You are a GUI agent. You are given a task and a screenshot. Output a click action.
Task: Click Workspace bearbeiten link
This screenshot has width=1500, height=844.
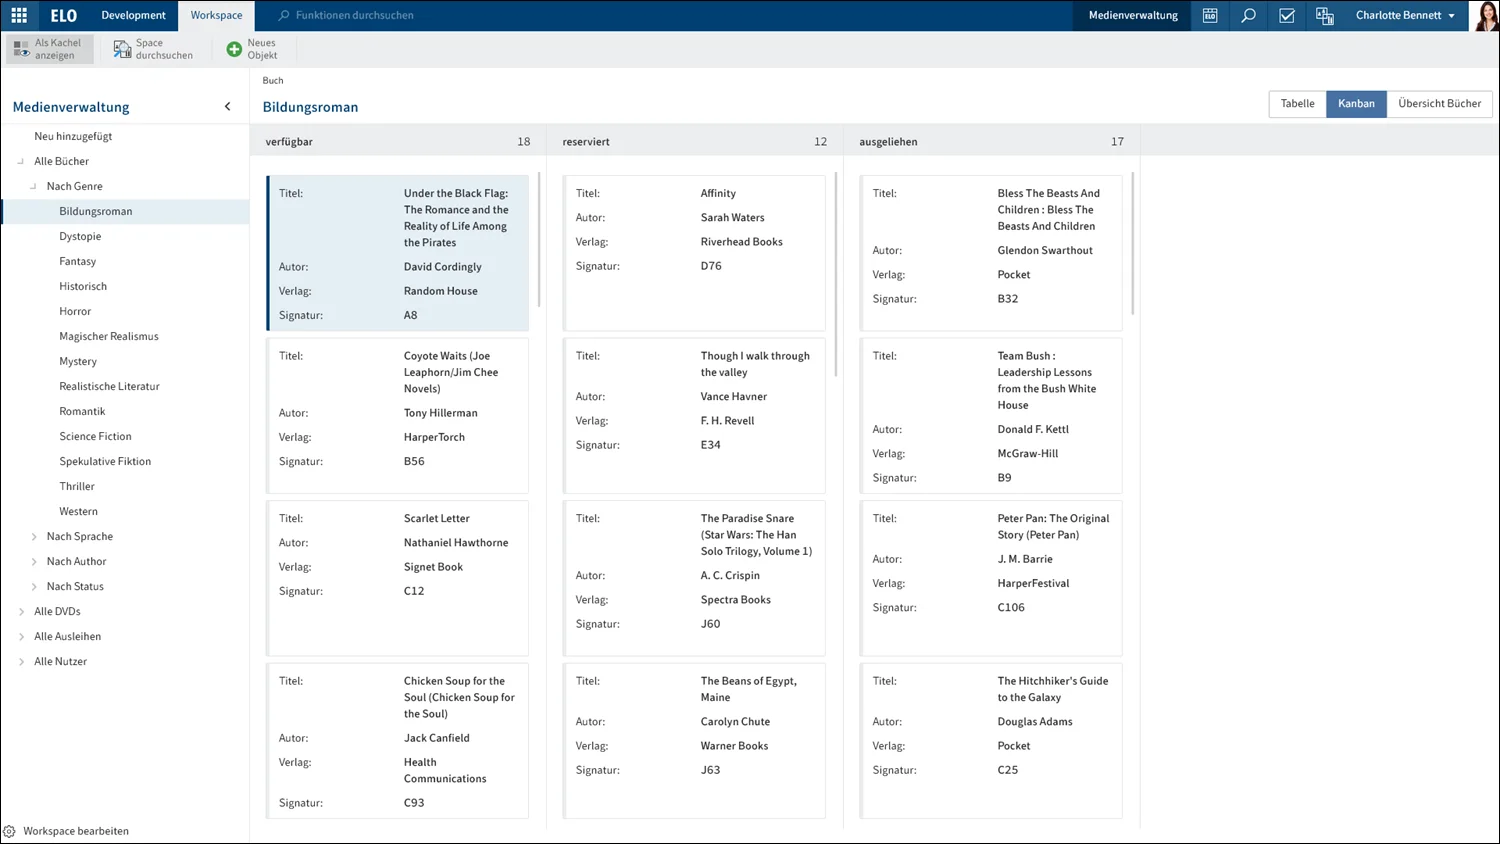[76, 831]
